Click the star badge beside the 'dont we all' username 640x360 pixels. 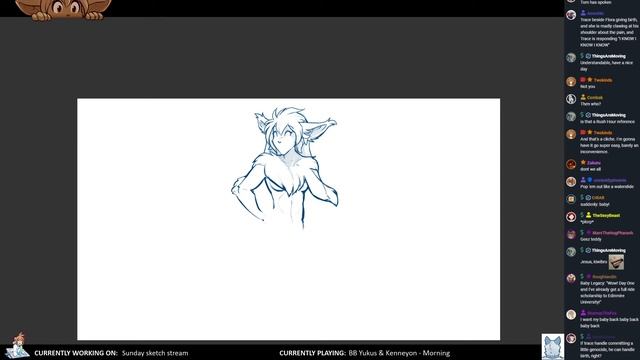point(583,162)
